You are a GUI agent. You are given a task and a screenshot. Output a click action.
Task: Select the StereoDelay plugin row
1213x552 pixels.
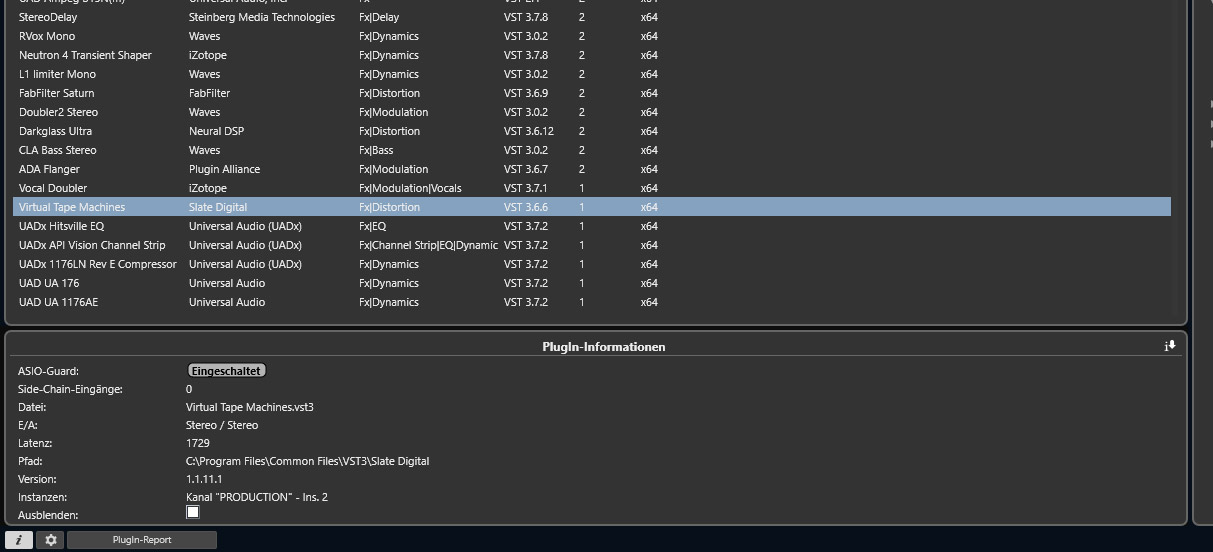(592, 17)
